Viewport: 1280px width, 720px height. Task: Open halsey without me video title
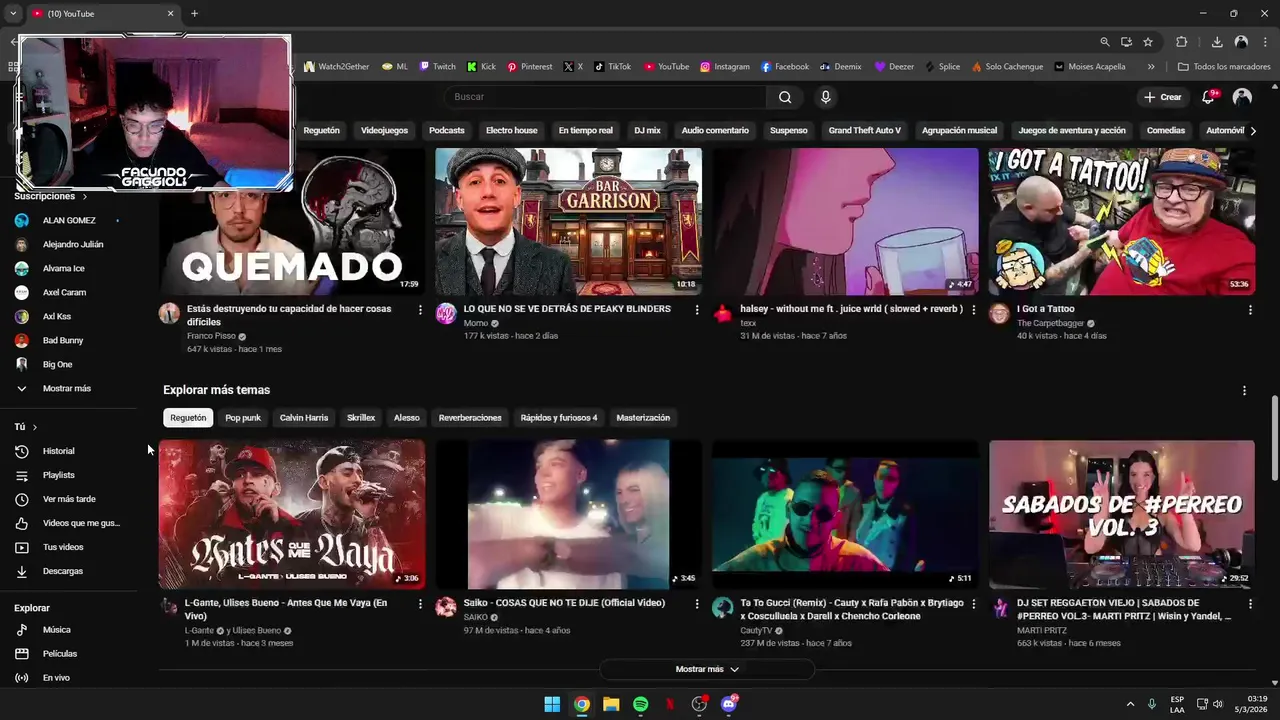[851, 309]
